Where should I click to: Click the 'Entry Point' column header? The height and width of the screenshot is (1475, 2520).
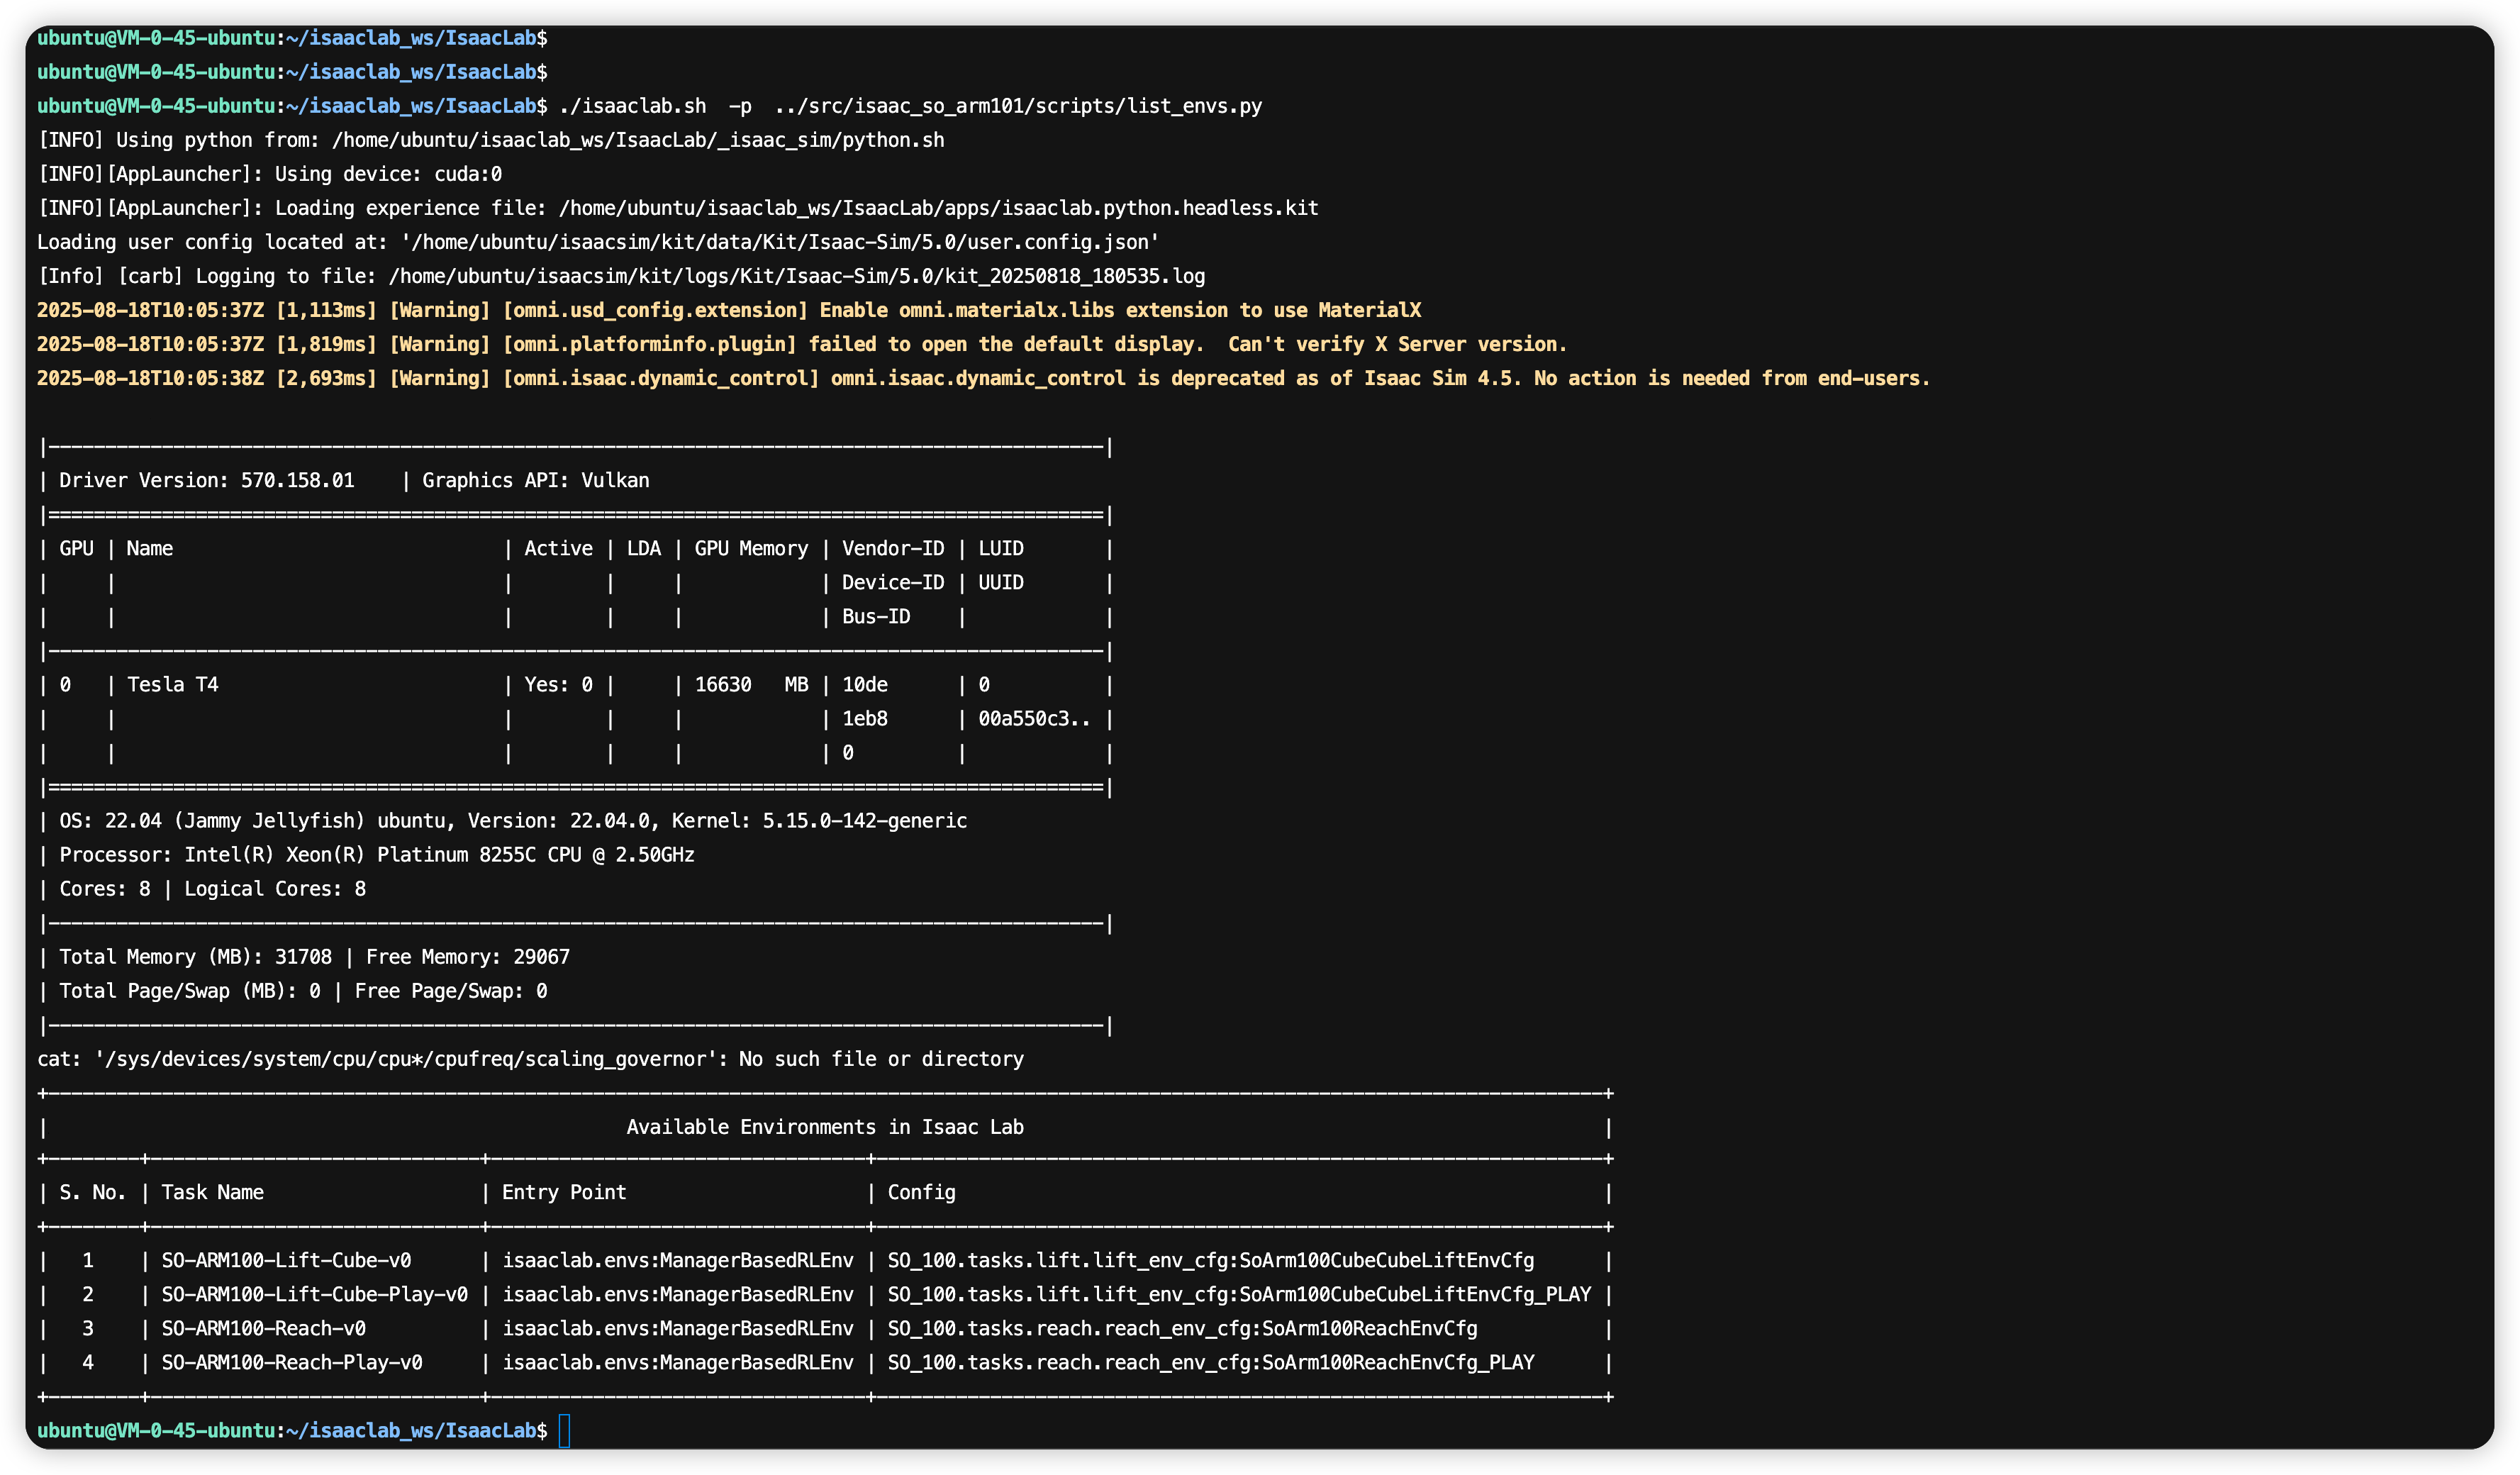coord(564,1192)
